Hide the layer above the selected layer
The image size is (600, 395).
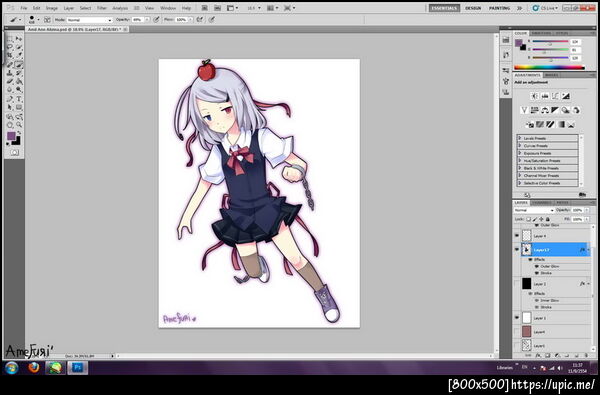coord(517,236)
